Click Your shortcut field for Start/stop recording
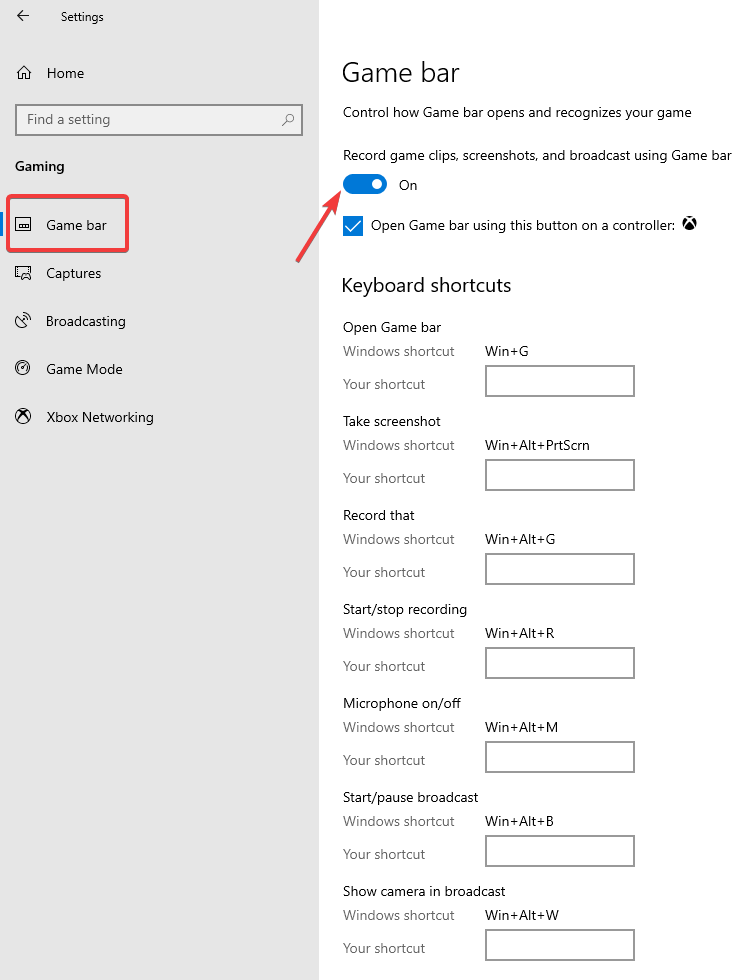739x980 pixels. click(x=560, y=663)
